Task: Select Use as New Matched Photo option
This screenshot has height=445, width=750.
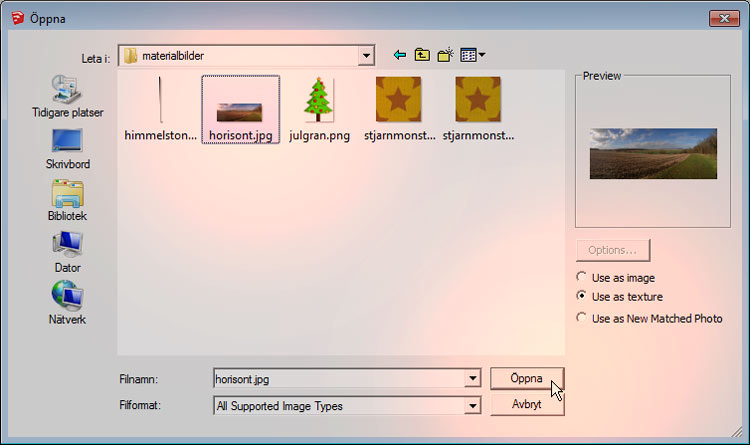Action: point(581,318)
